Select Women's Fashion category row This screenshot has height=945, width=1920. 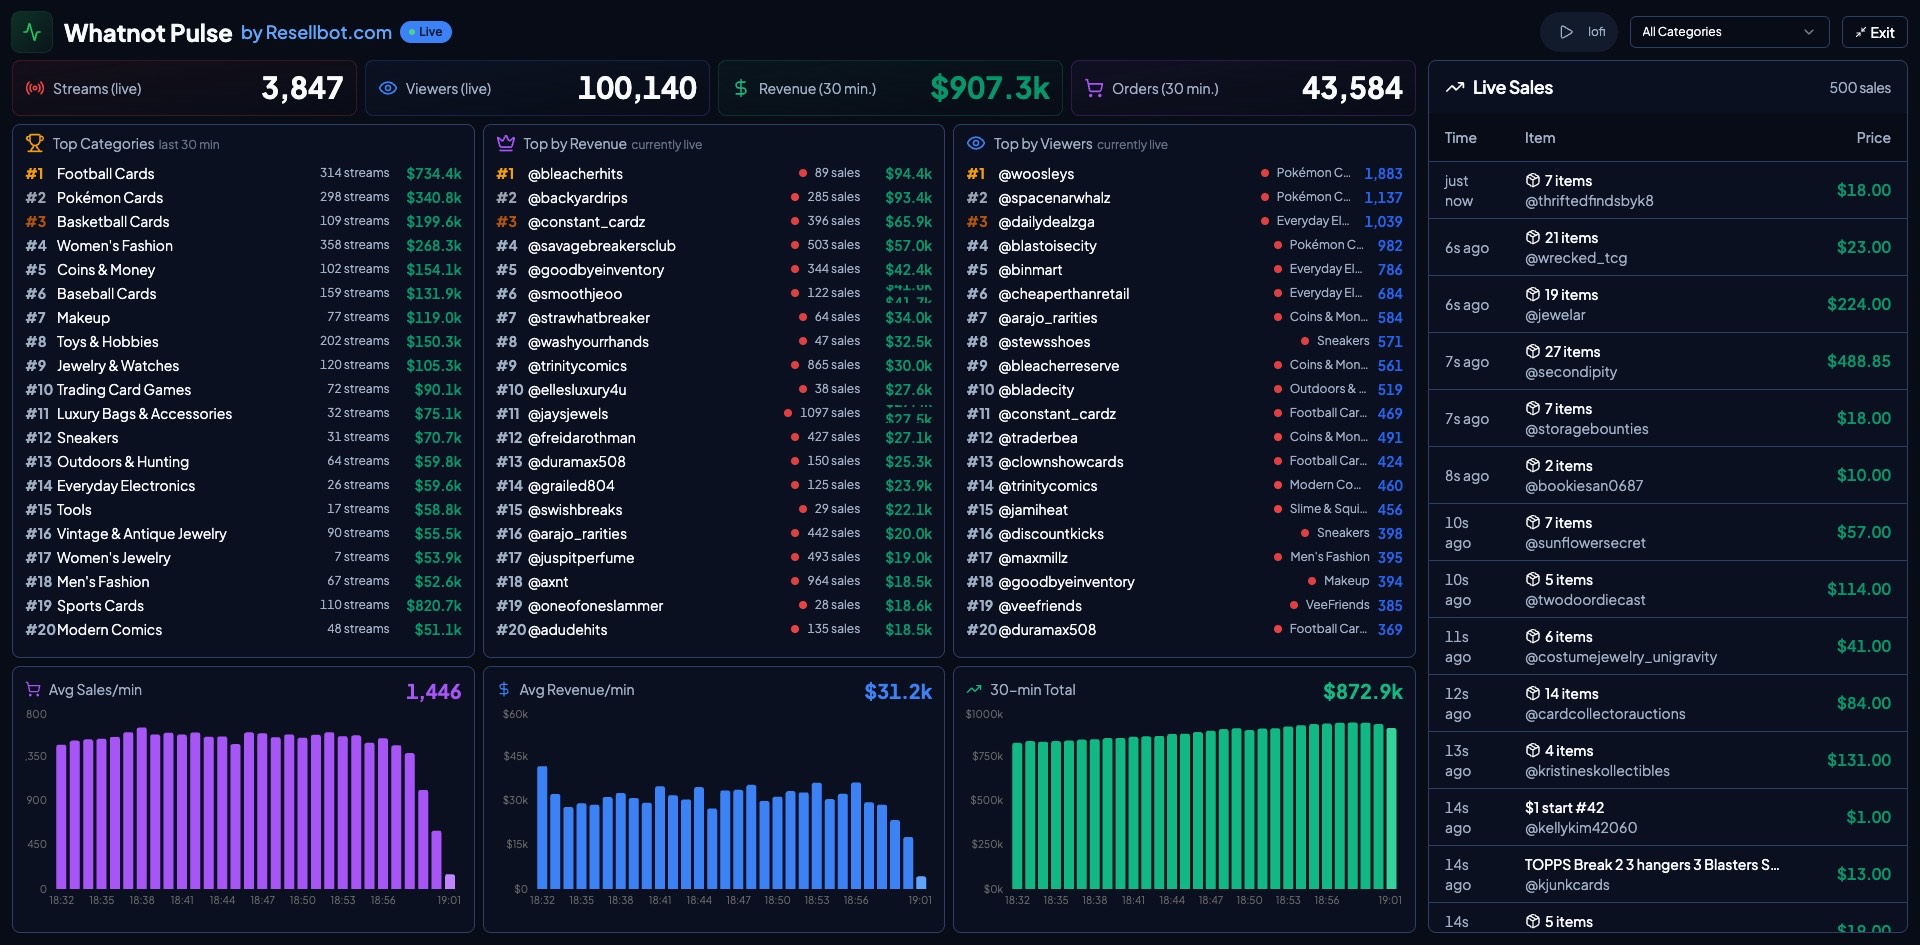tap(243, 245)
